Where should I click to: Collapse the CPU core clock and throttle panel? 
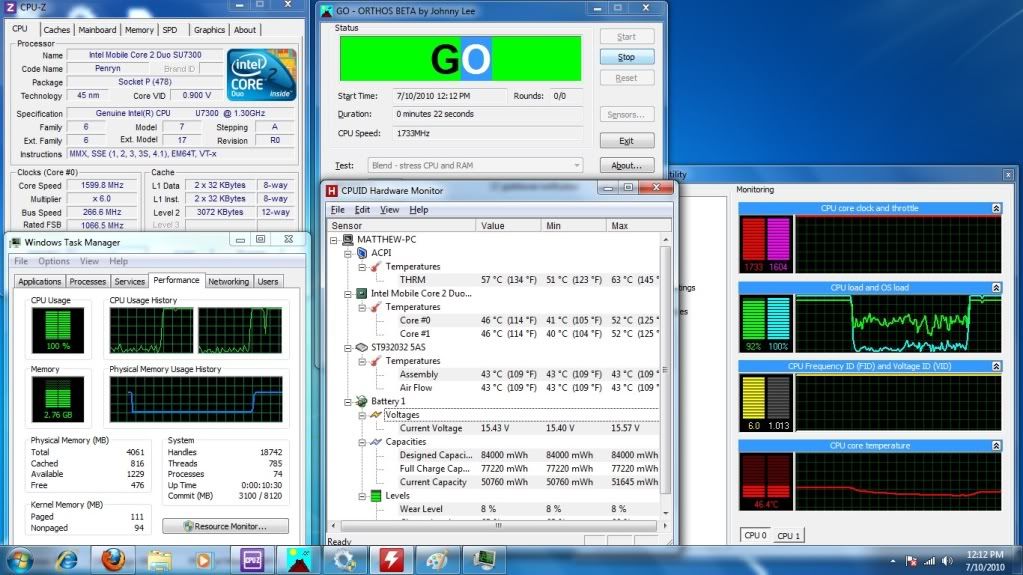click(x=996, y=208)
